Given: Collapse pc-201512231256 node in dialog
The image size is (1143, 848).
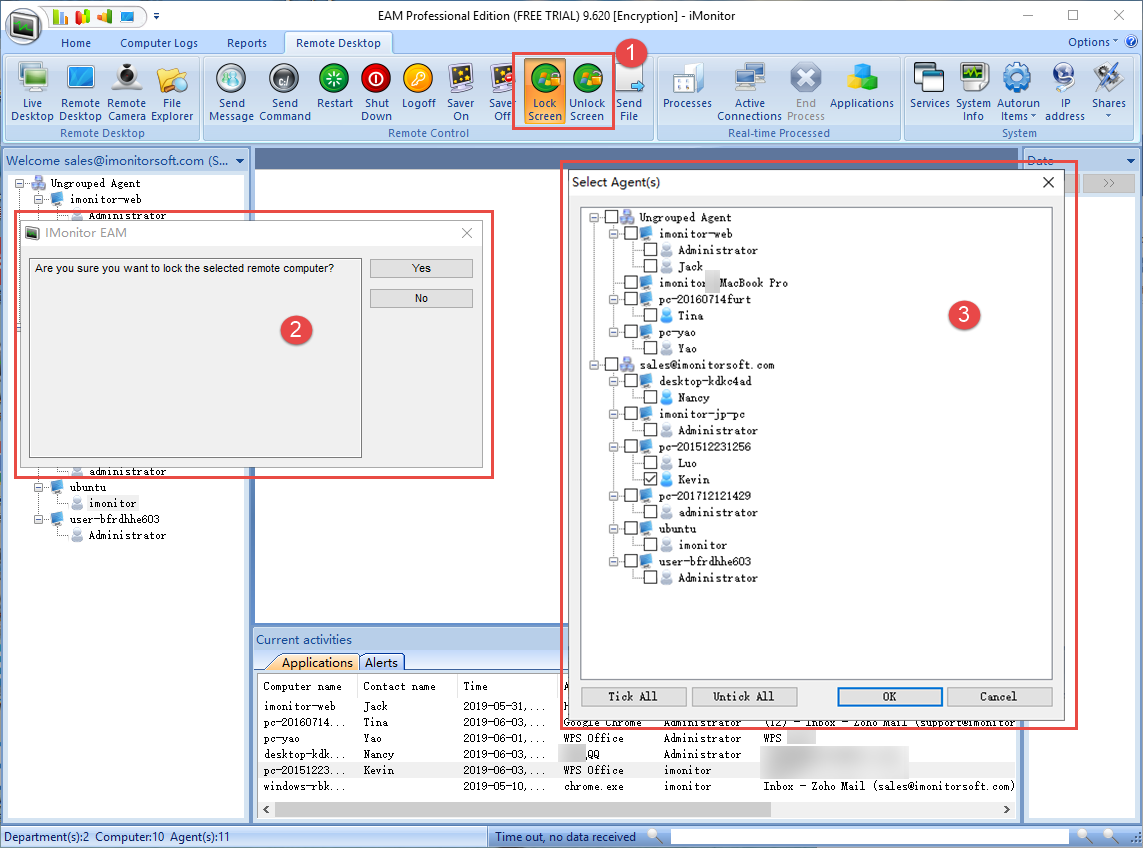Looking at the screenshot, I should pos(614,446).
